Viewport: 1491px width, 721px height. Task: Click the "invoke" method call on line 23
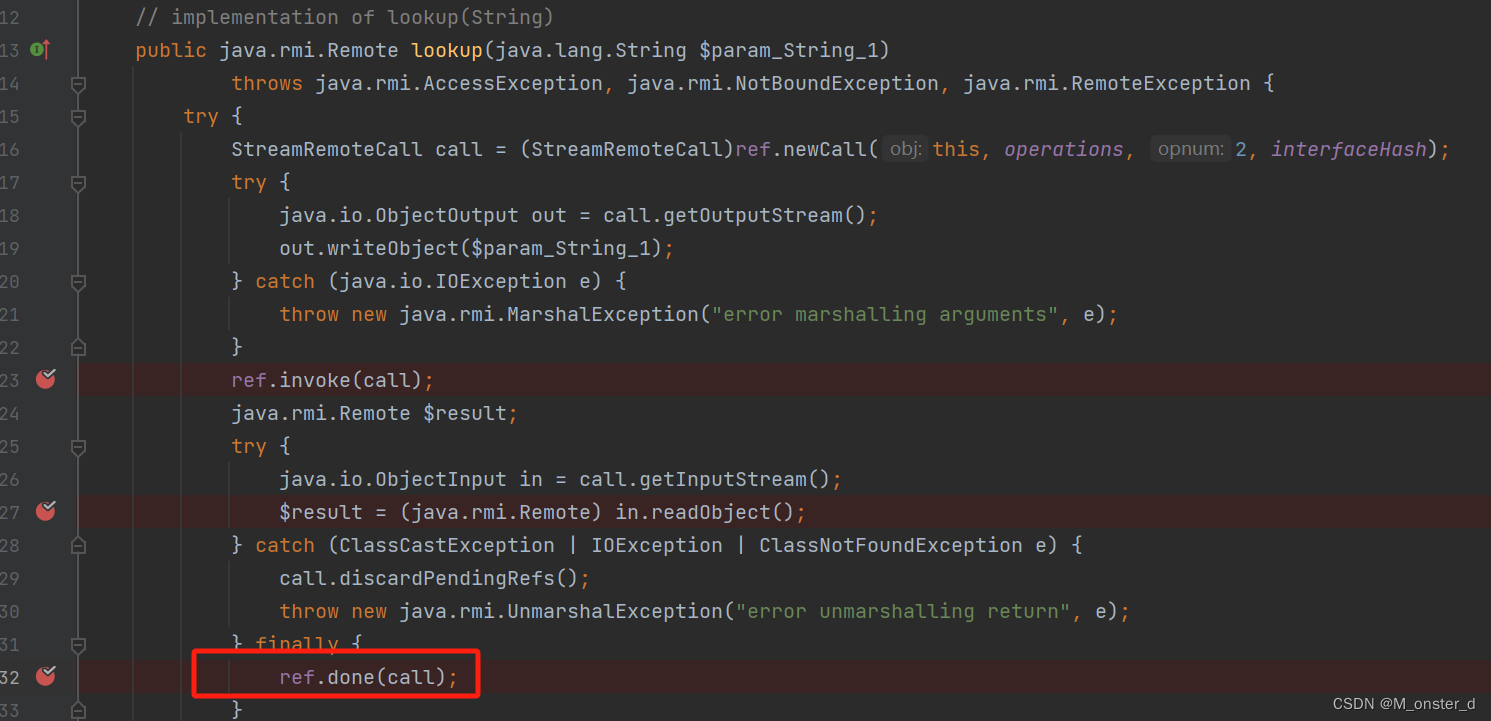pyautogui.click(x=315, y=380)
